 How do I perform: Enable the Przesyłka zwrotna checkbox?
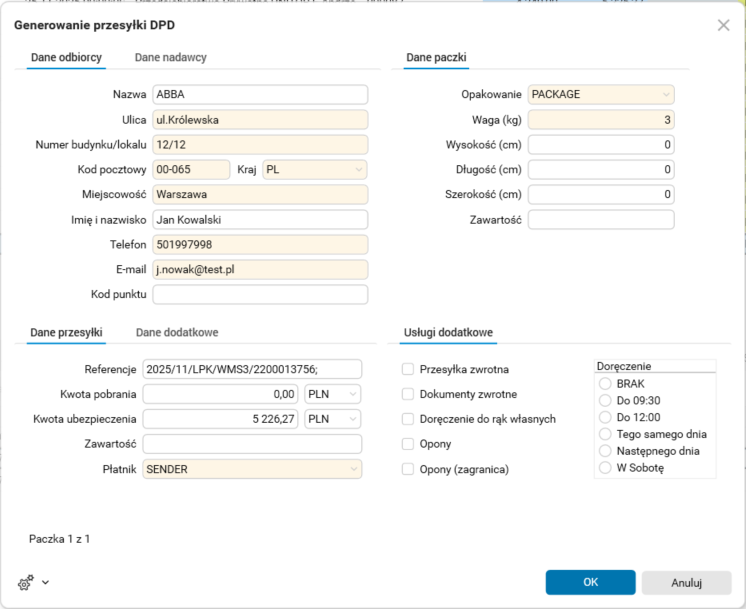(408, 369)
